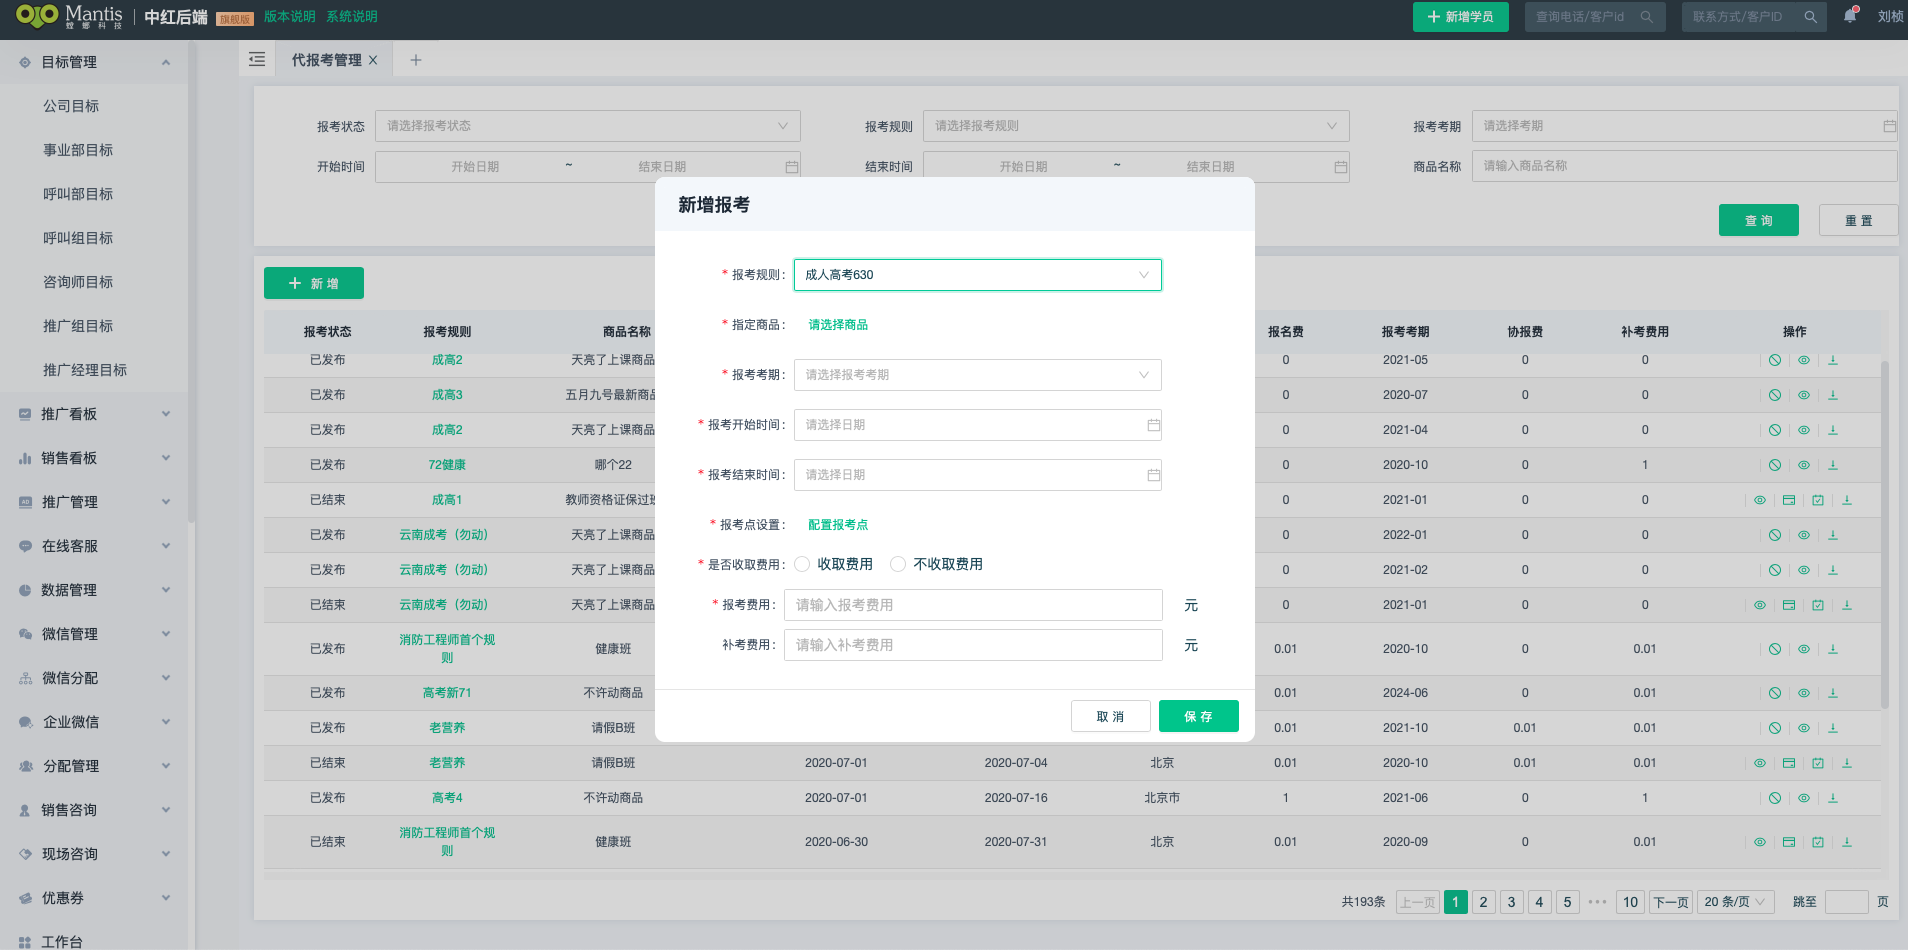Screen dimensions: 1908x950
Task: Open 公司目标 menu item
Action: click(71, 106)
